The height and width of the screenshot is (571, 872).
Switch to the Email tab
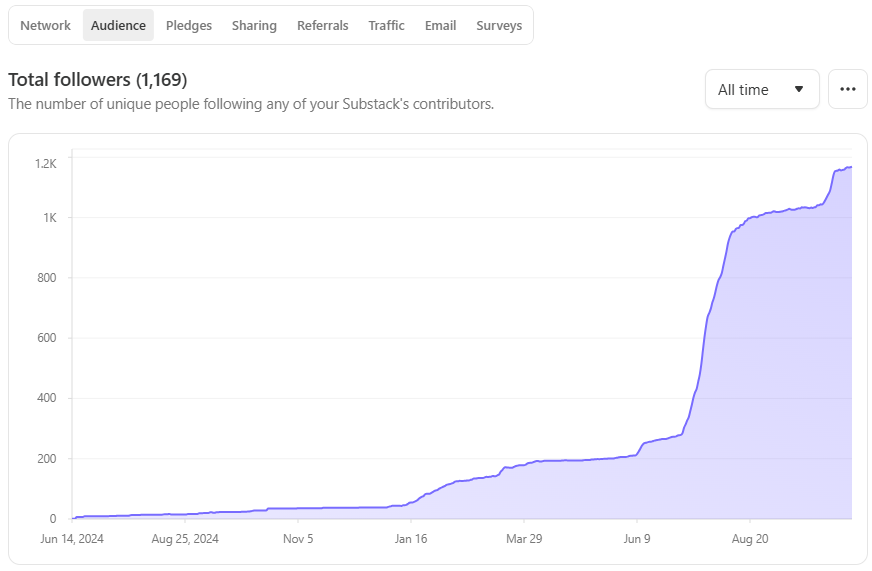point(440,26)
